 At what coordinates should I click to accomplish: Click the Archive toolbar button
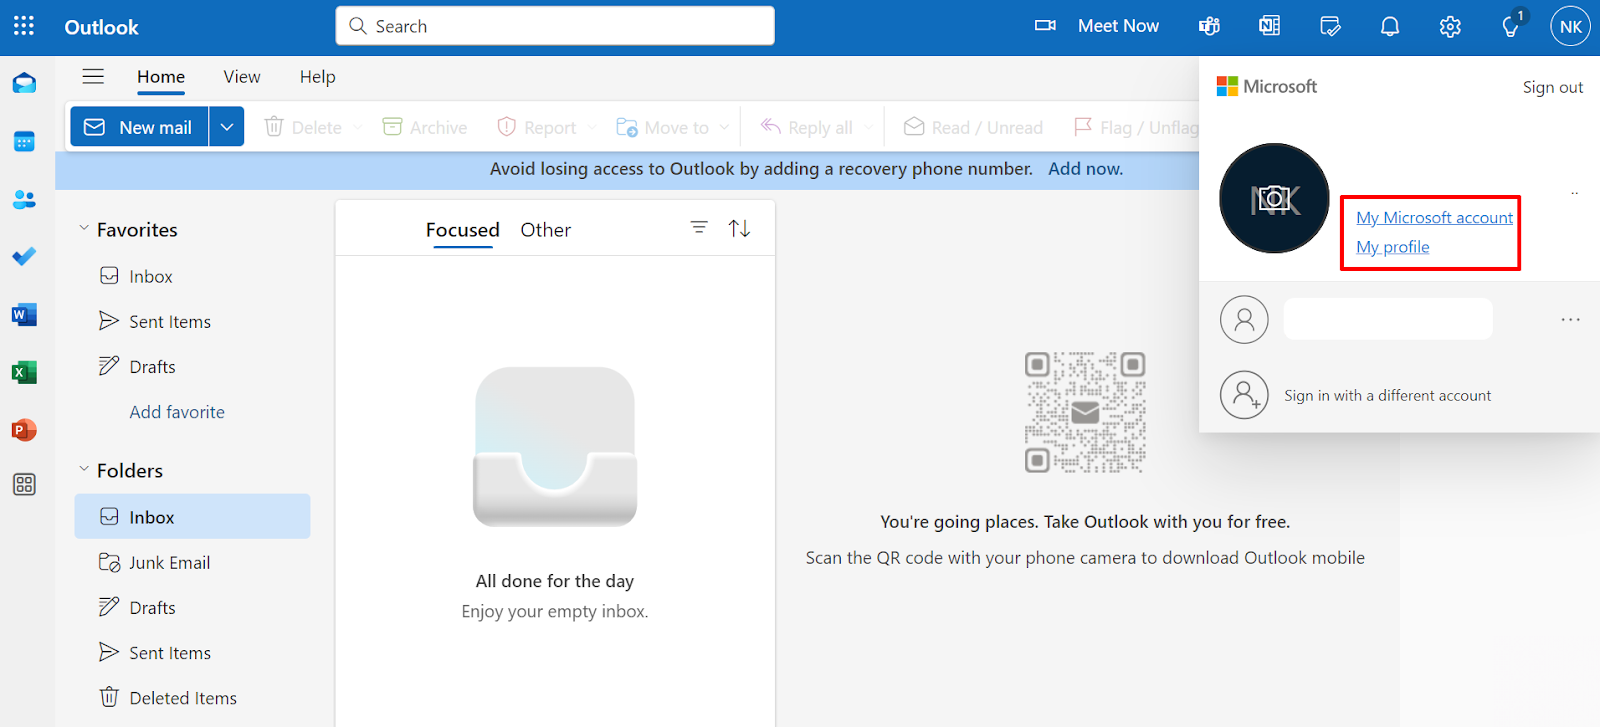[425, 127]
